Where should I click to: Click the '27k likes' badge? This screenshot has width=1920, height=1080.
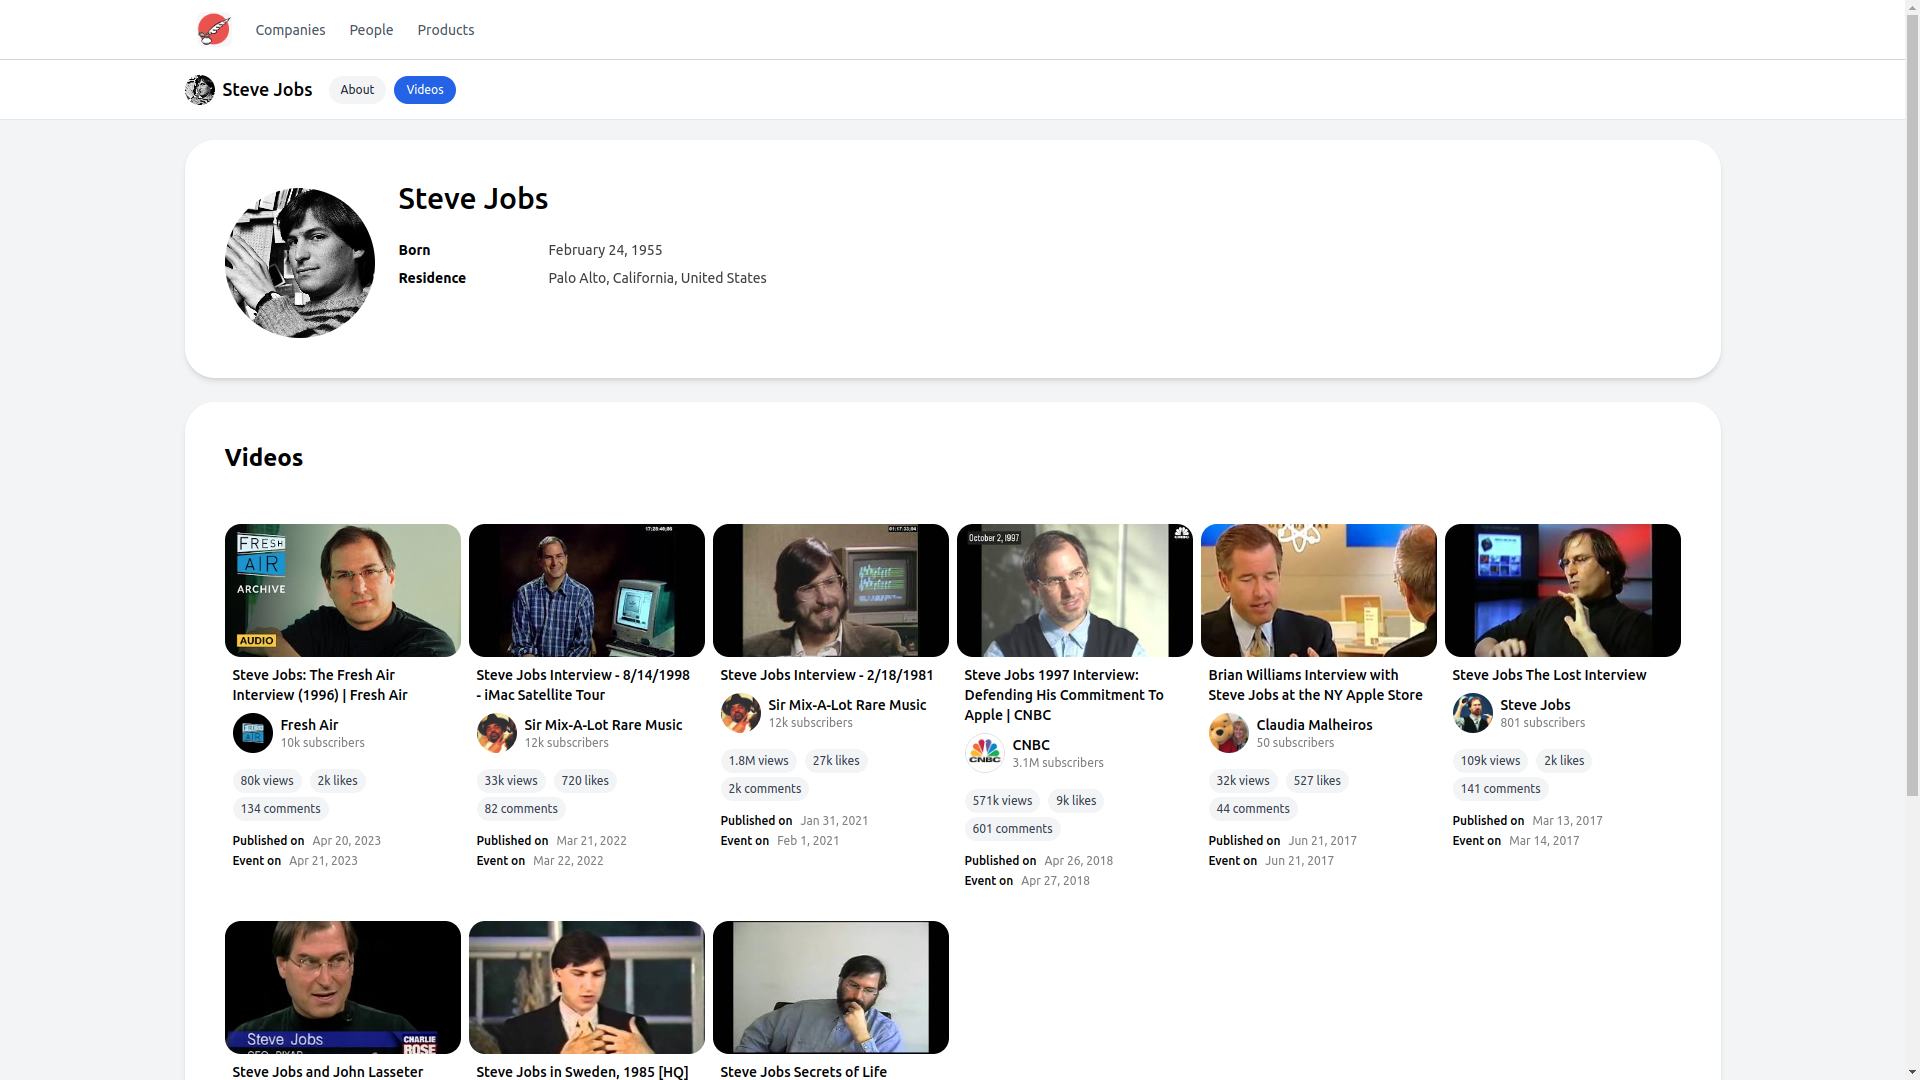836,761
